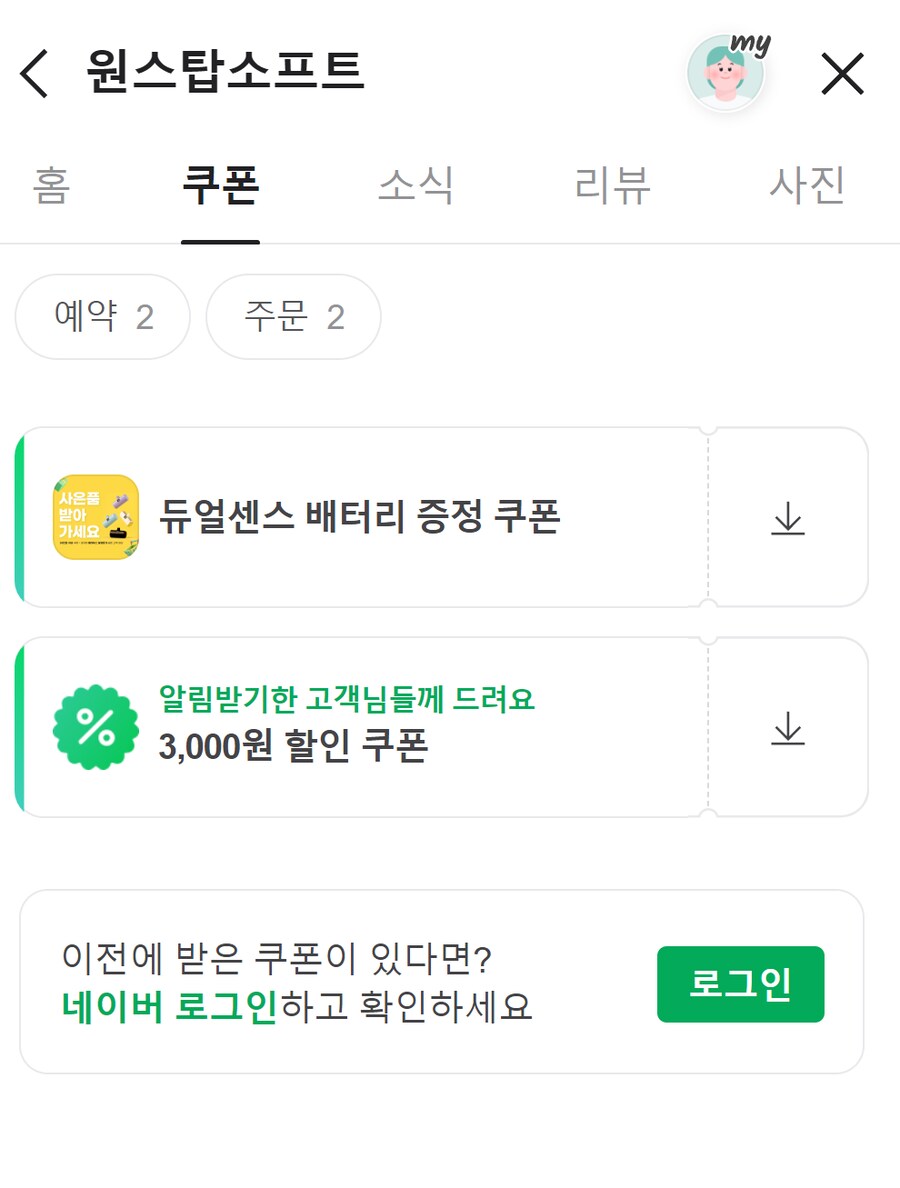
Task: Open the first coupon titled 듀얼센스 배터리 증정 쿠폰
Action: (x=360, y=518)
